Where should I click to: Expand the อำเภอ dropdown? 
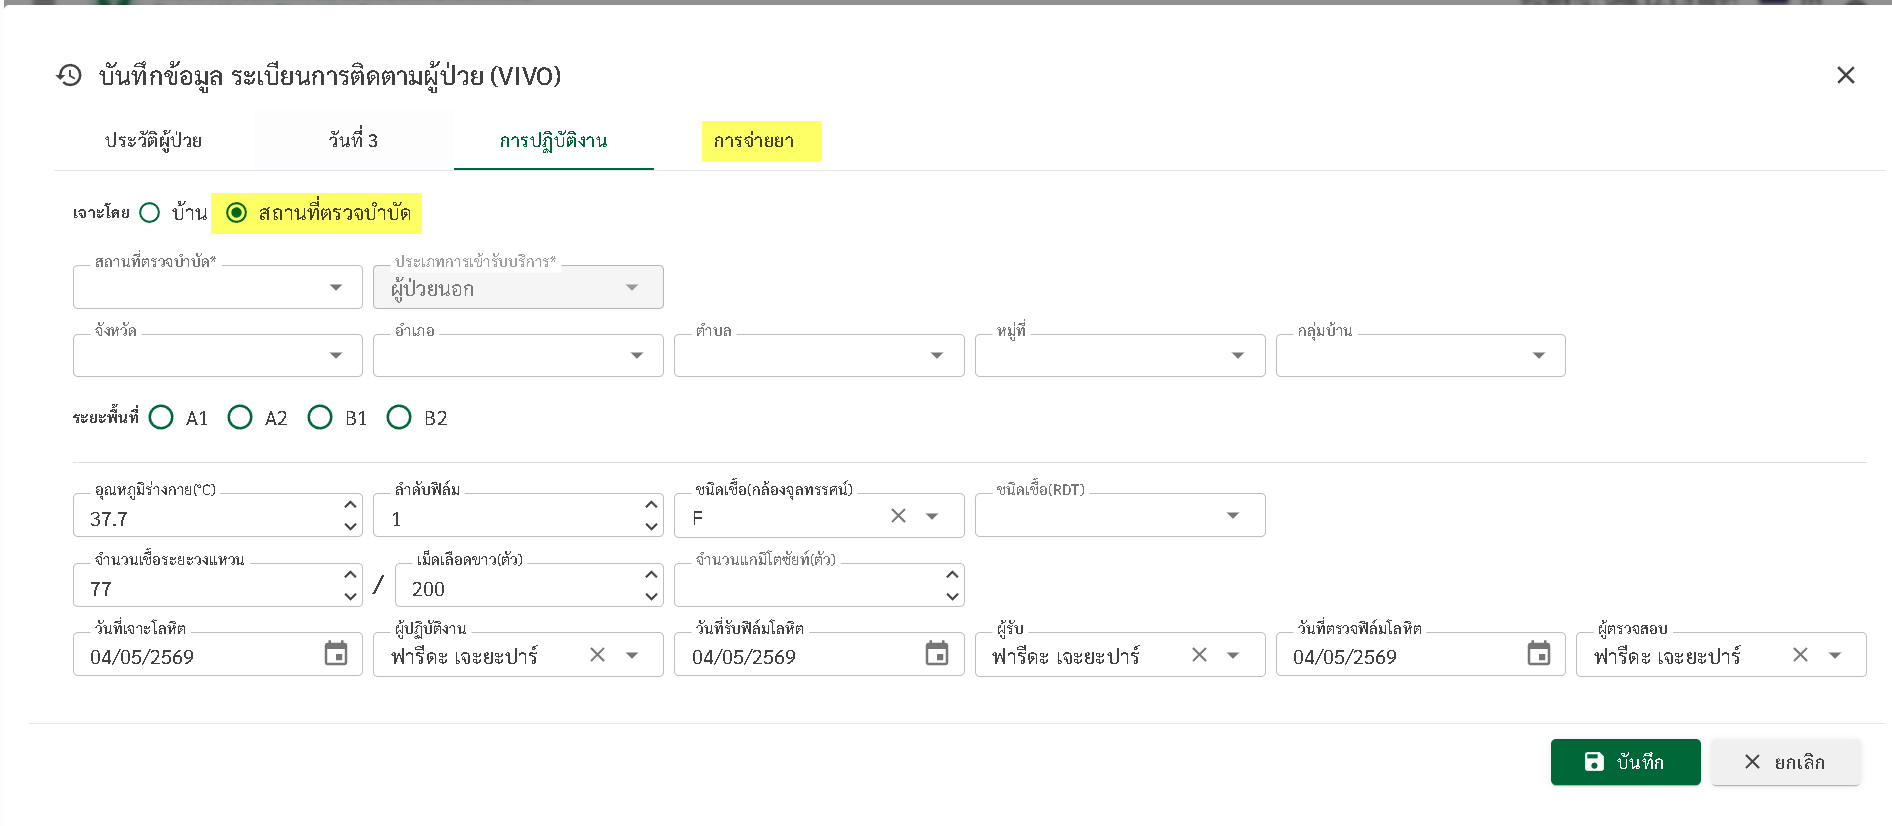tap(518, 355)
